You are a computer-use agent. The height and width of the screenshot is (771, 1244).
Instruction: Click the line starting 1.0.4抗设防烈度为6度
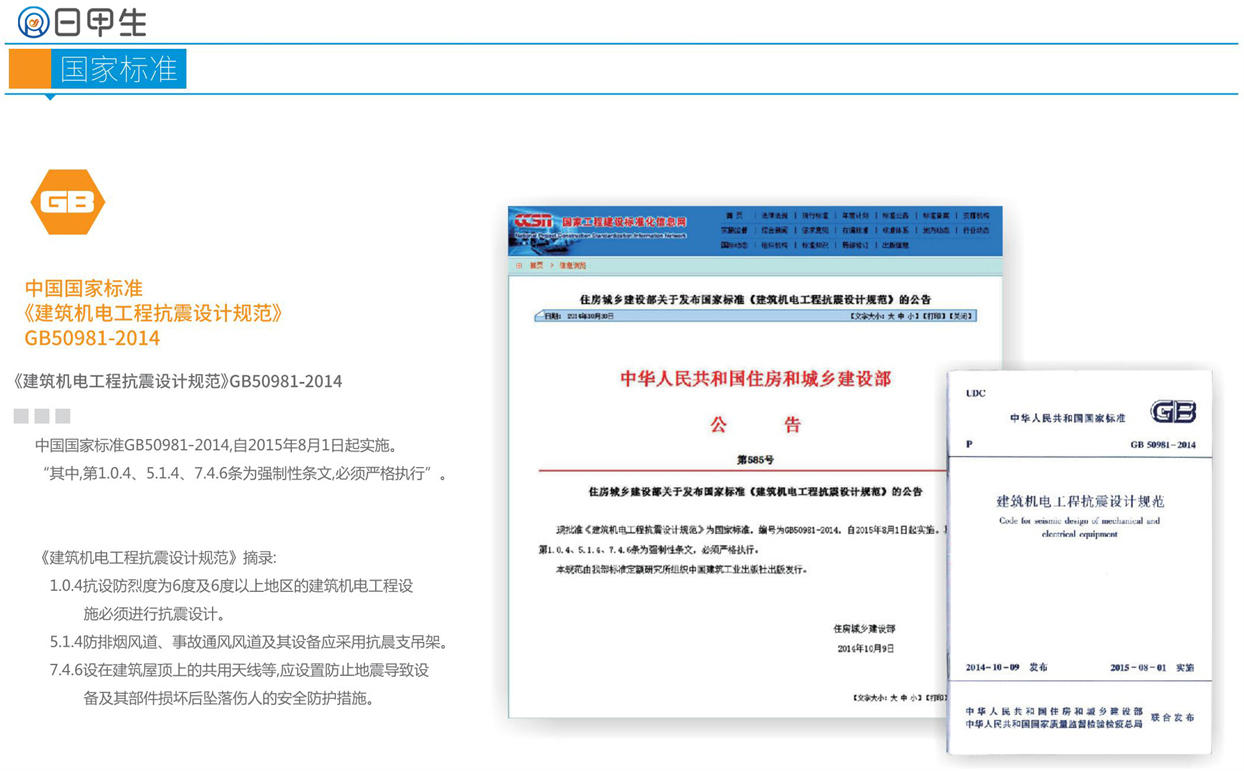pyautogui.click(x=231, y=586)
